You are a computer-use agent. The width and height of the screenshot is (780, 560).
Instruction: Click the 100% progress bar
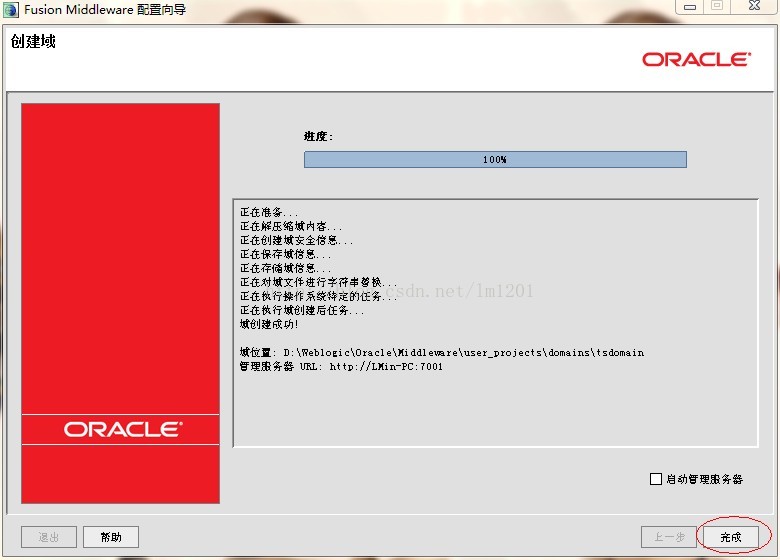tap(495, 160)
